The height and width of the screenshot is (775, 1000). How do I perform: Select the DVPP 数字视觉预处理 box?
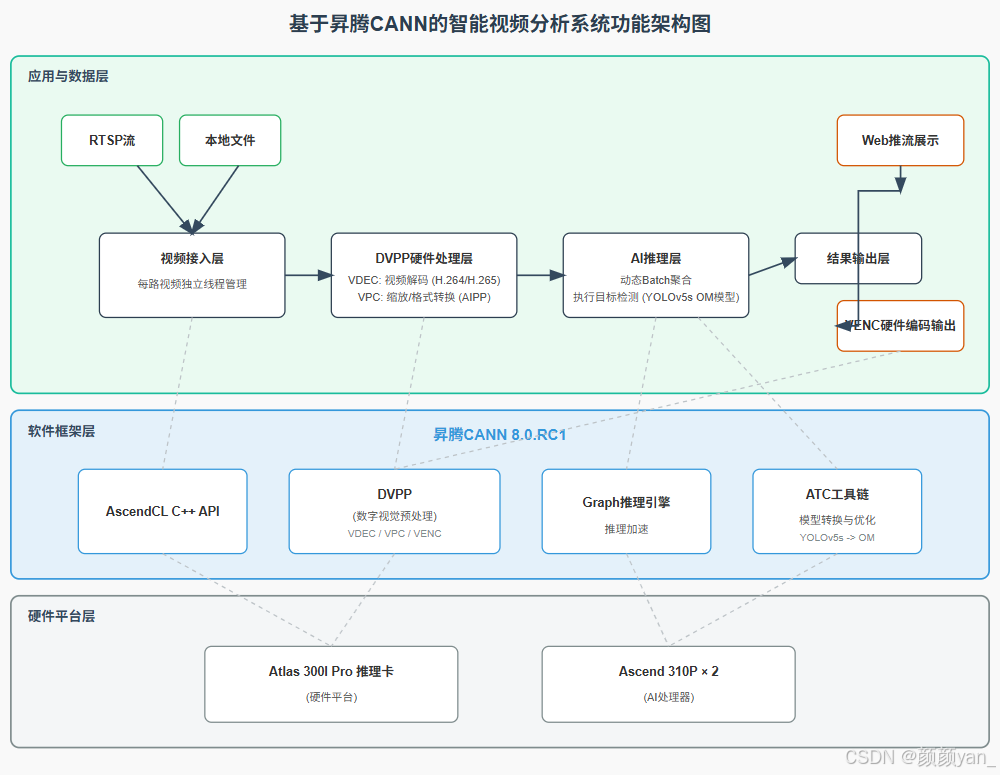click(395, 512)
